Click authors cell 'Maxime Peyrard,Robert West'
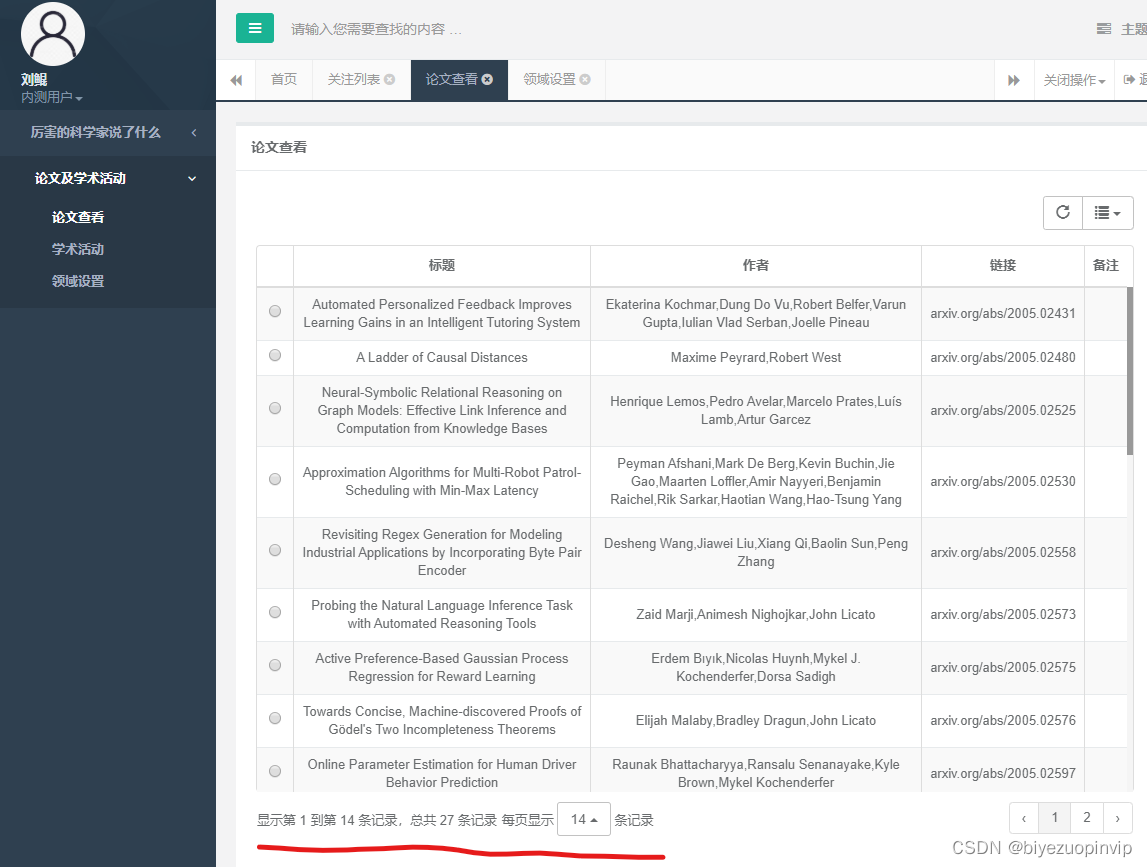 click(756, 358)
